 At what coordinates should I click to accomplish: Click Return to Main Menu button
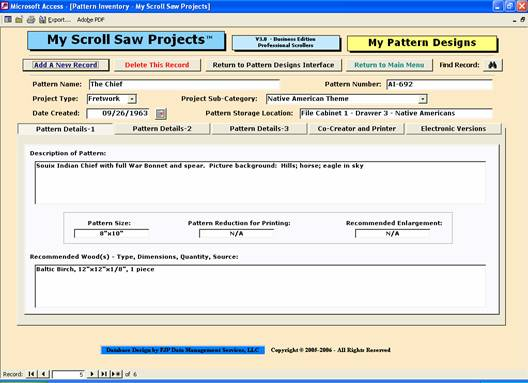click(389, 65)
